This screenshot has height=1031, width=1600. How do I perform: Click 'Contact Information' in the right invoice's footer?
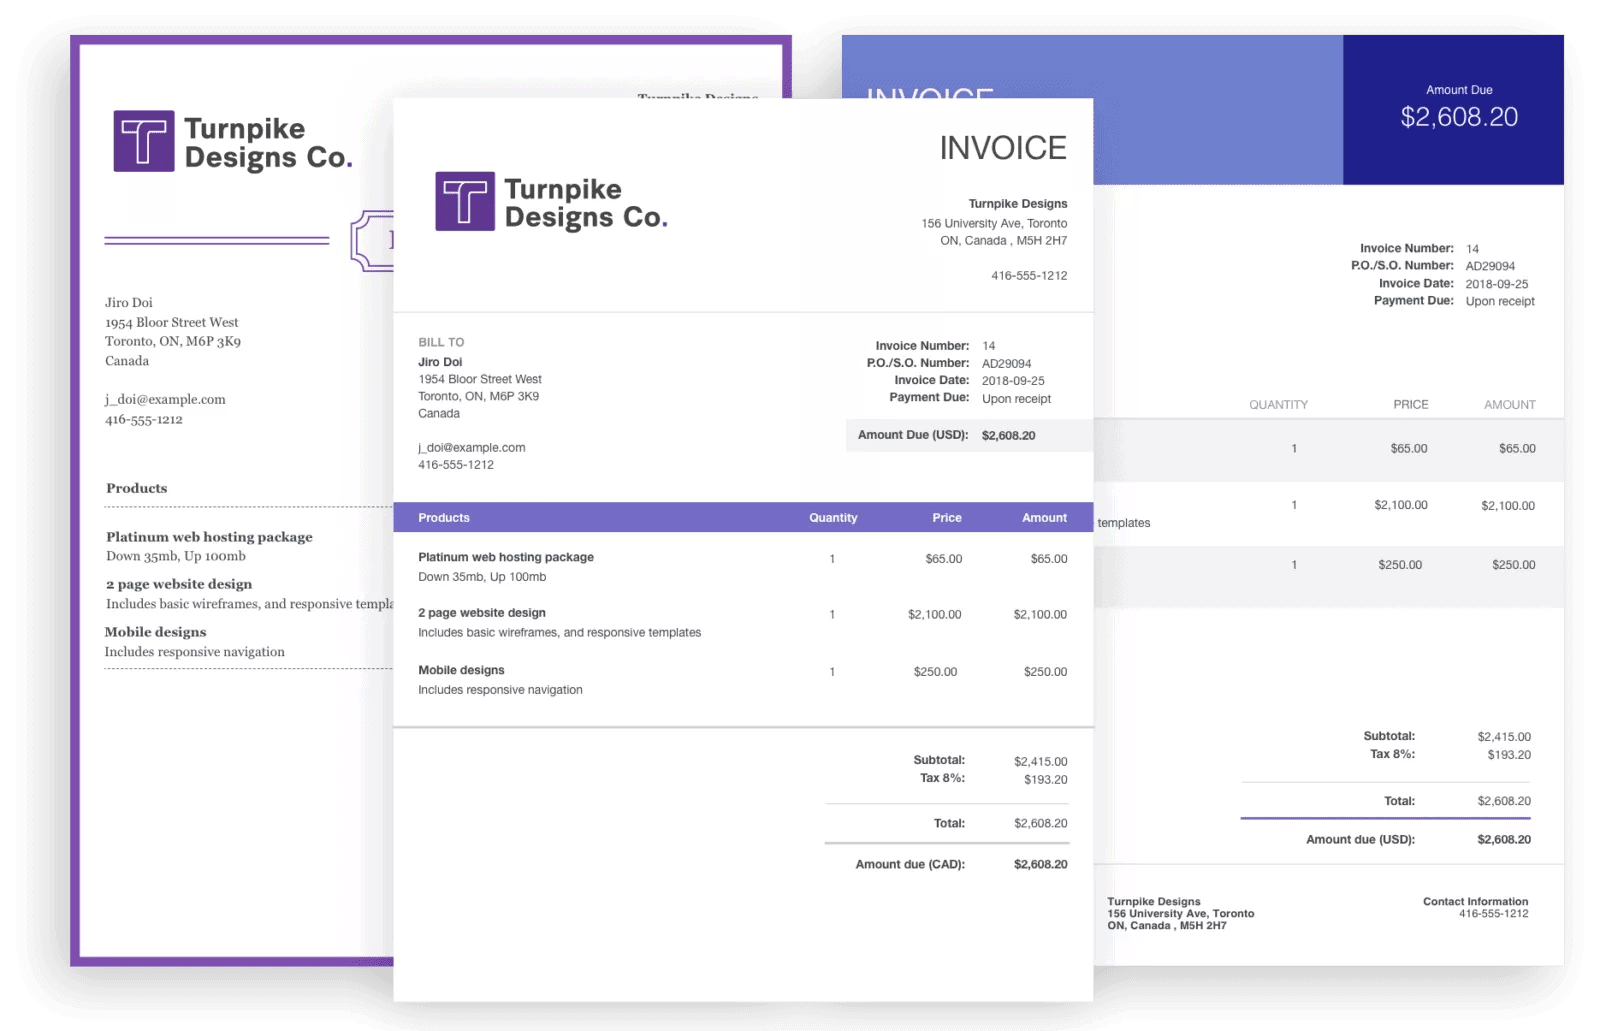pos(1475,902)
